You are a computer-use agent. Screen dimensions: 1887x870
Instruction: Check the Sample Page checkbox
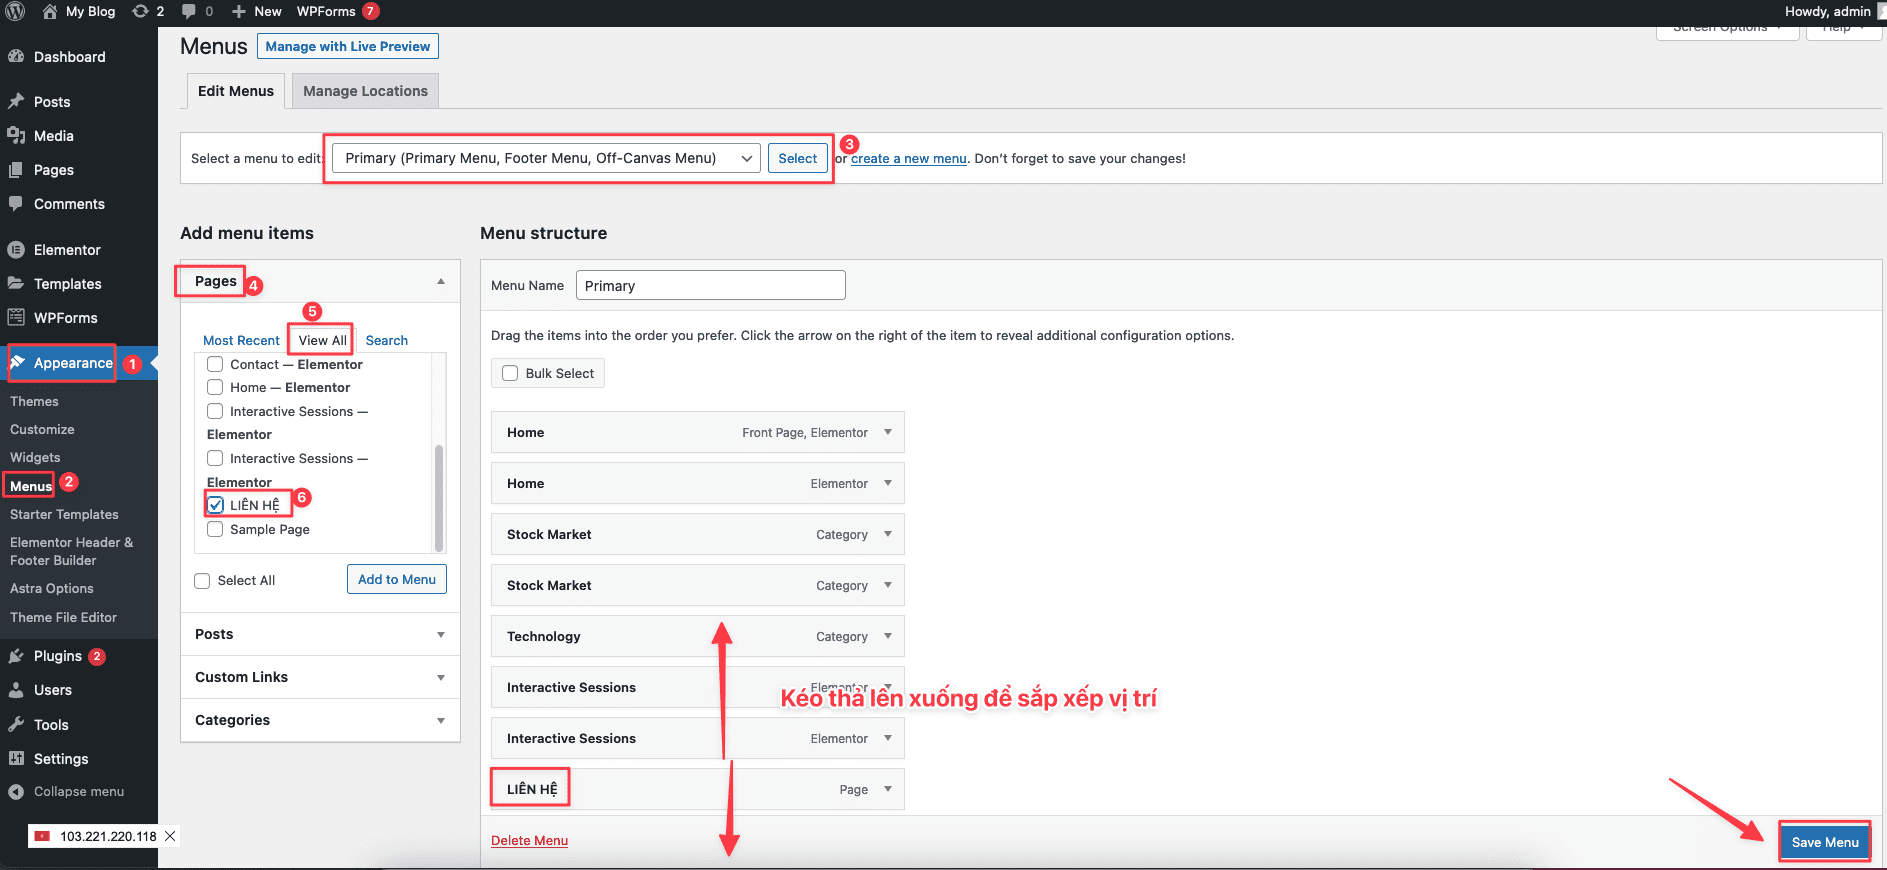click(x=215, y=529)
